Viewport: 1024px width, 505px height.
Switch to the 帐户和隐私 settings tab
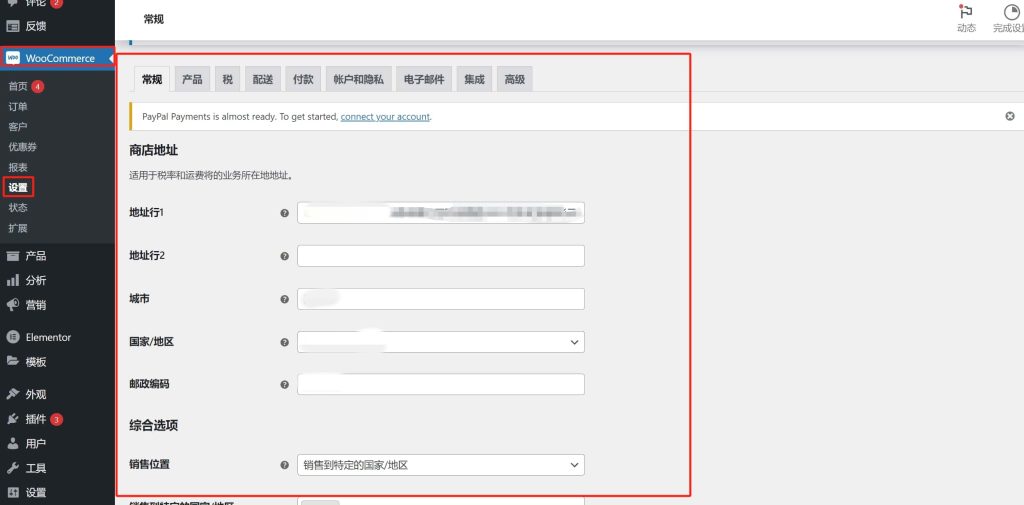[x=359, y=80]
